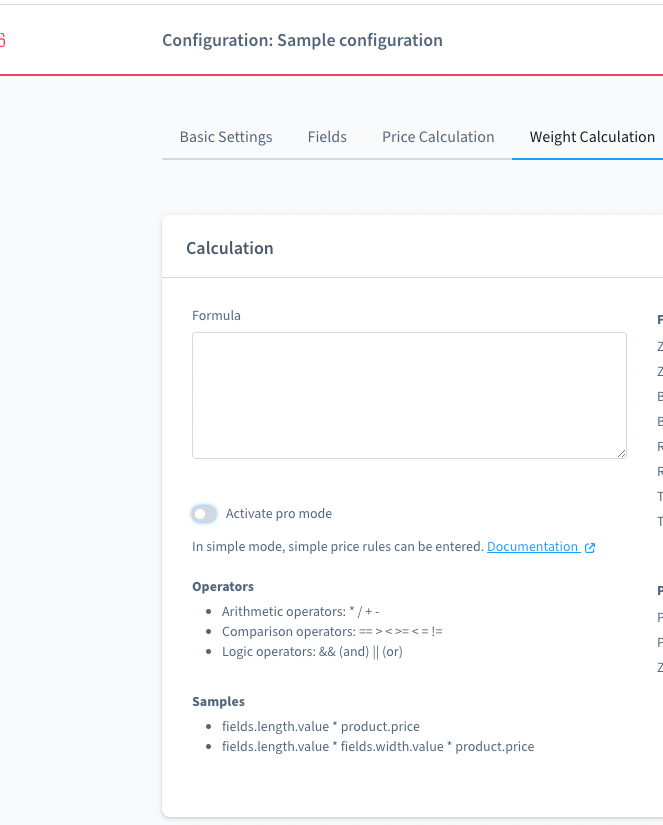Click the 'Formula' field label

coord(216,316)
